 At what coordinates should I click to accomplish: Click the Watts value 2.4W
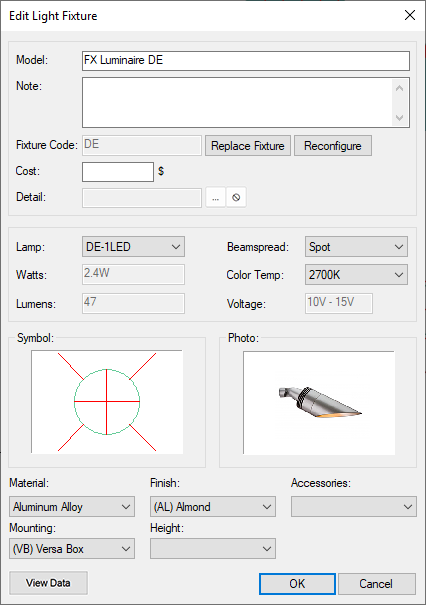coord(133,274)
